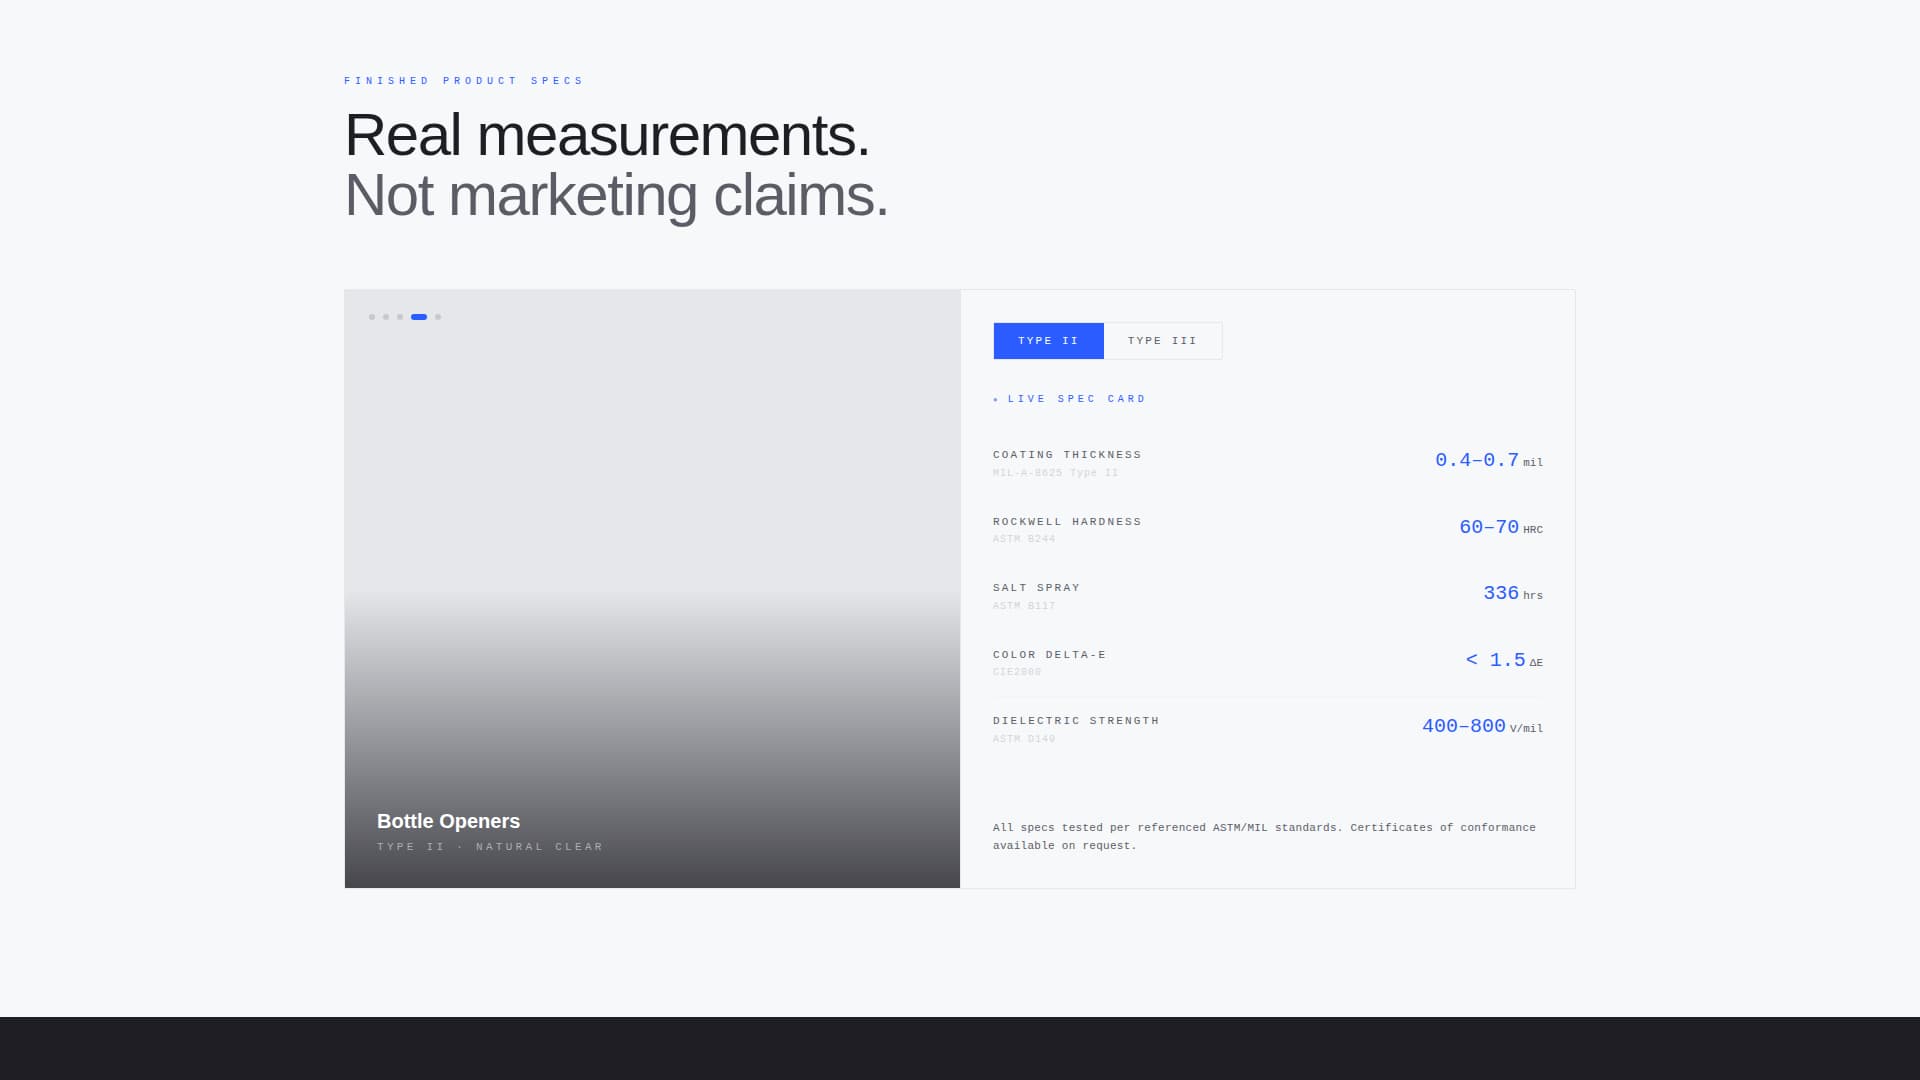1920x1080 pixels.
Task: Click the ASTM/MIL standards footnote text
Action: pos(1263,836)
